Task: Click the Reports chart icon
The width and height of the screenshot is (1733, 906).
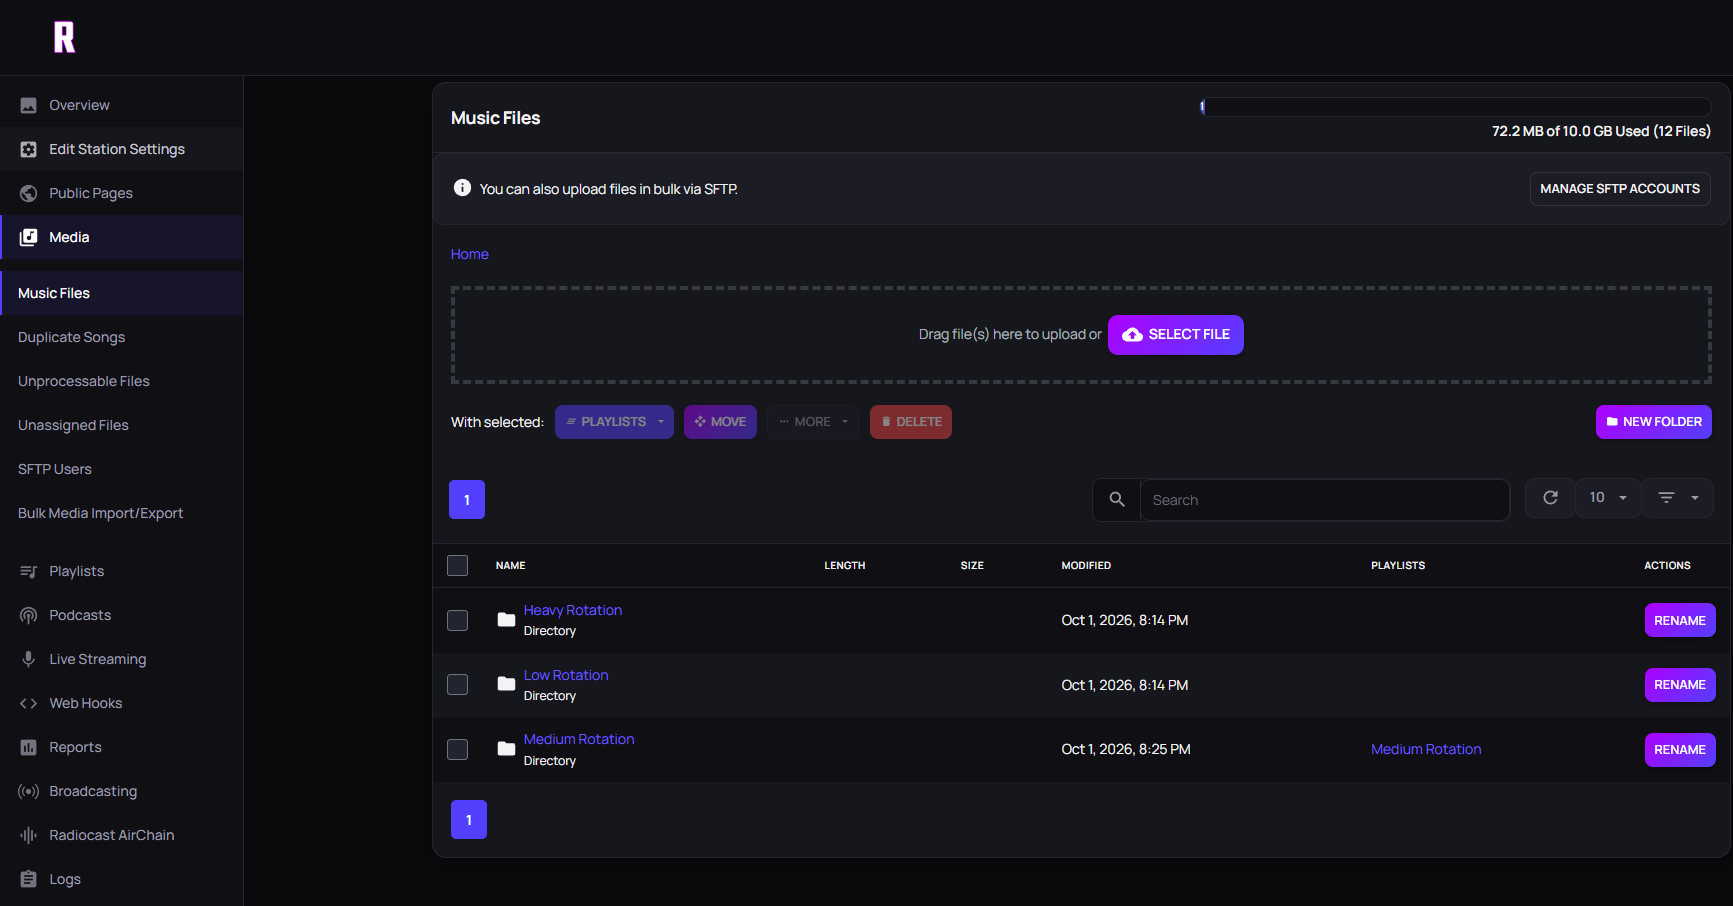Action: coord(29,747)
